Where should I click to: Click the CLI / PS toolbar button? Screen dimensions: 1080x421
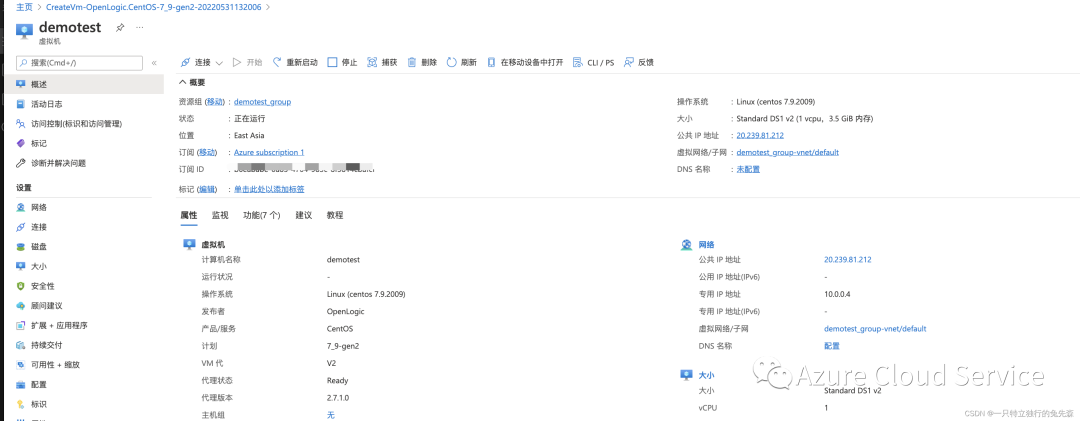[594, 62]
